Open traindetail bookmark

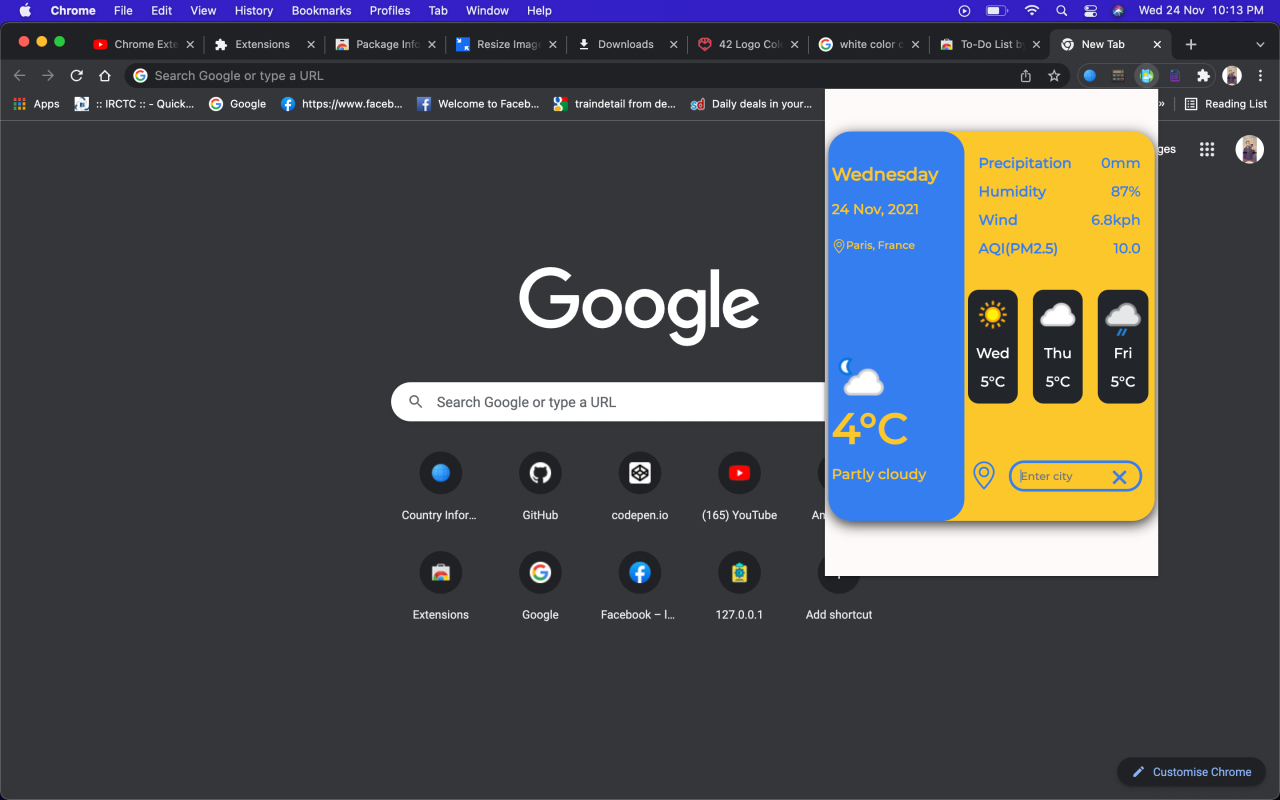tap(615, 104)
